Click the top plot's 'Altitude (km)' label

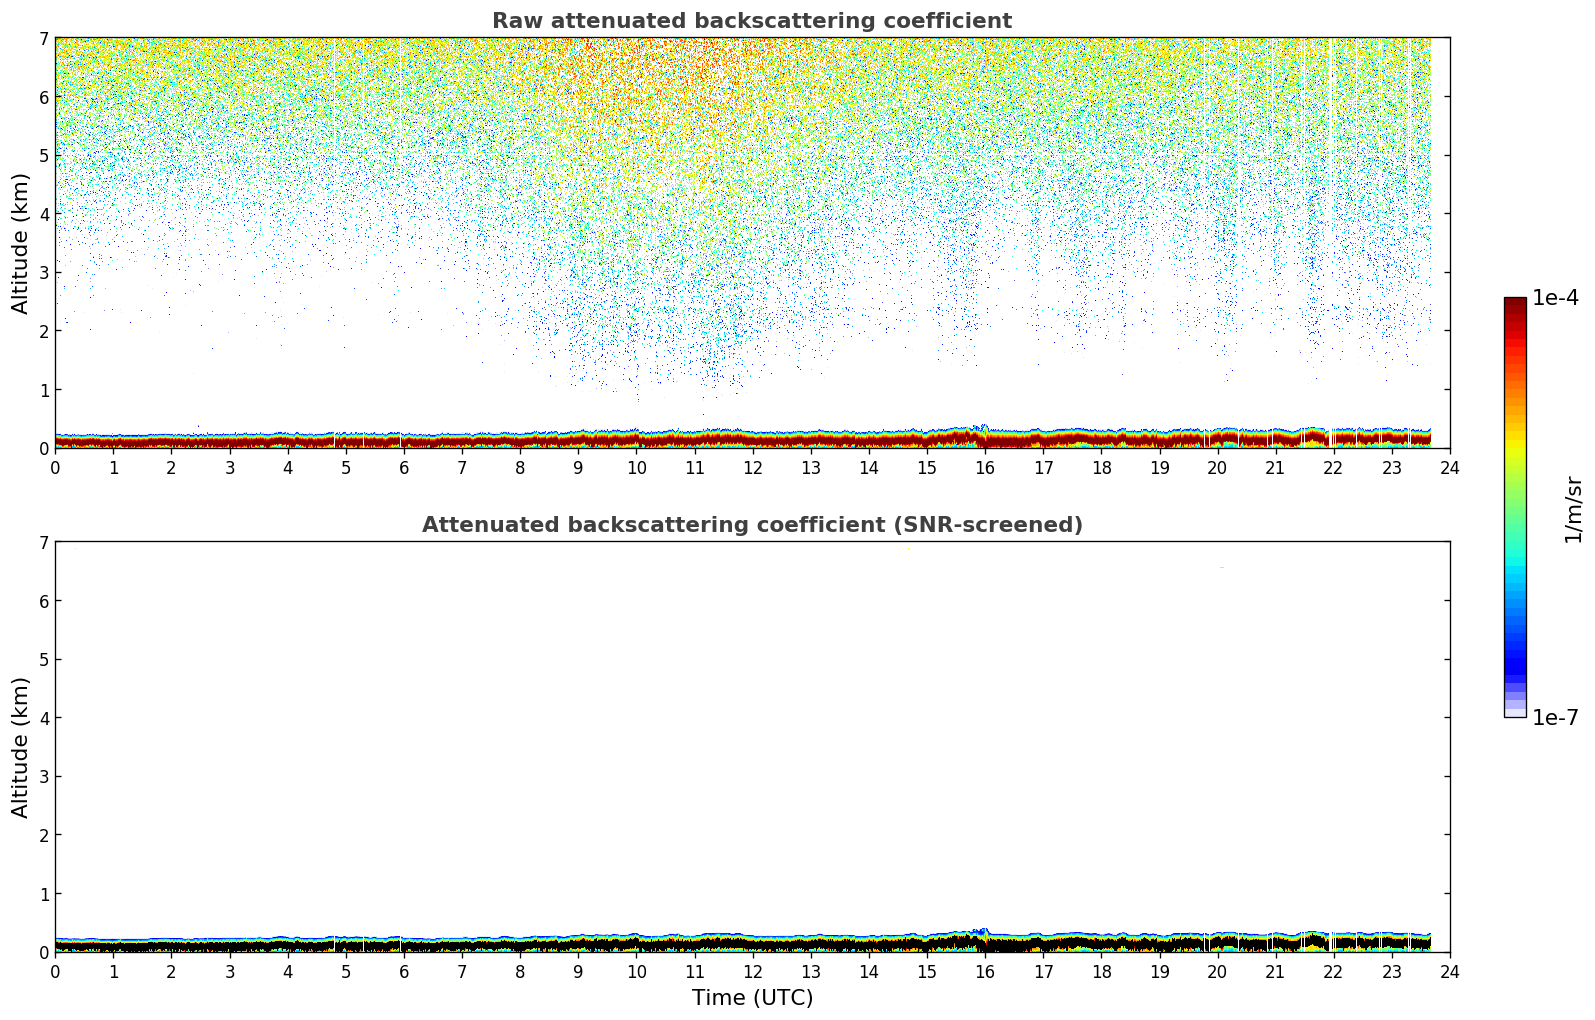[x=21, y=243]
